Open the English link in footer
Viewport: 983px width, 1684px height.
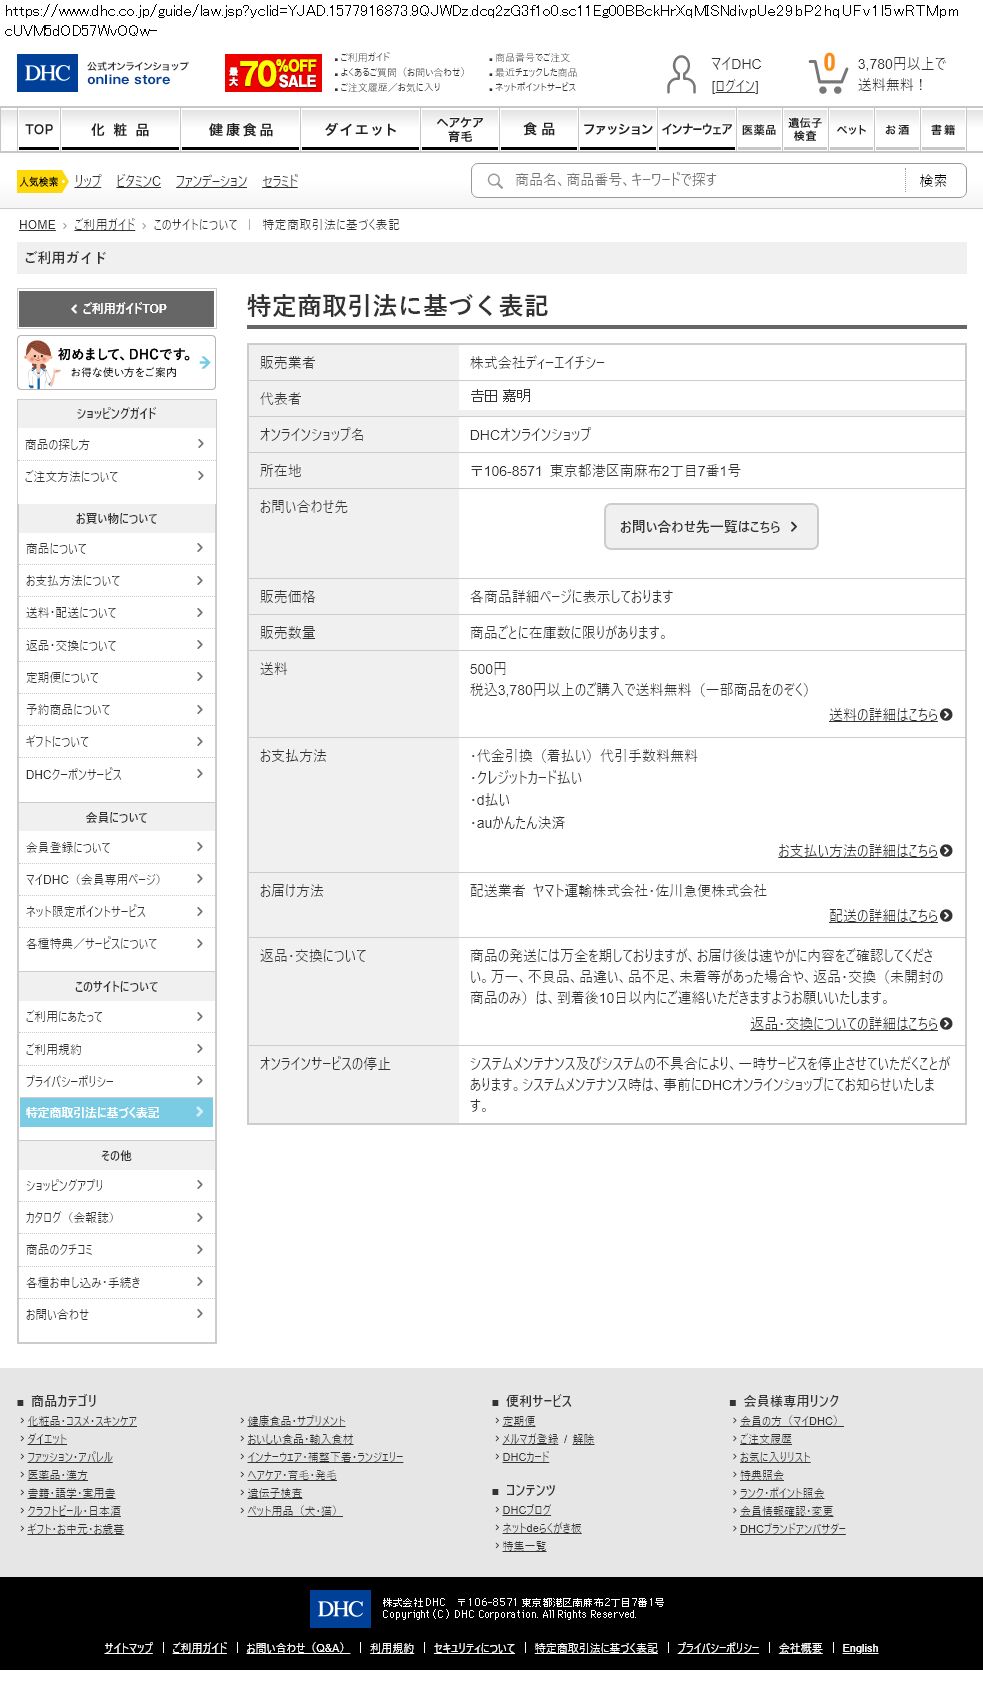[860, 1648]
